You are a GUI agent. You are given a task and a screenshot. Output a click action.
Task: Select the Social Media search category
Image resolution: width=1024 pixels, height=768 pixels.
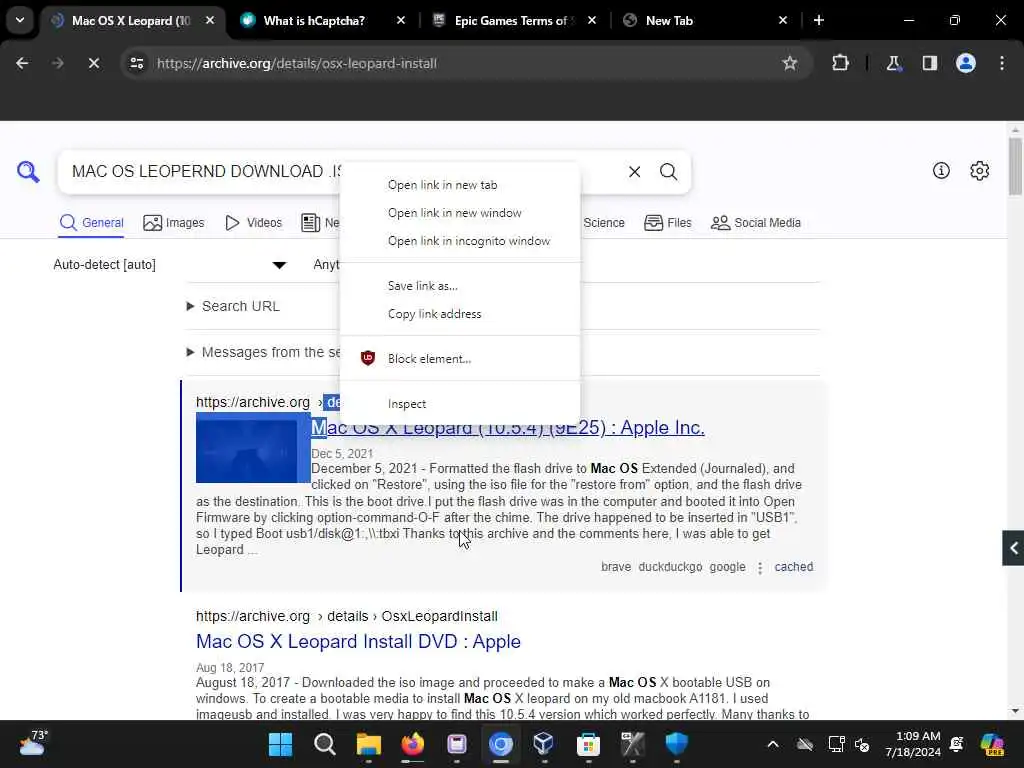tap(756, 223)
